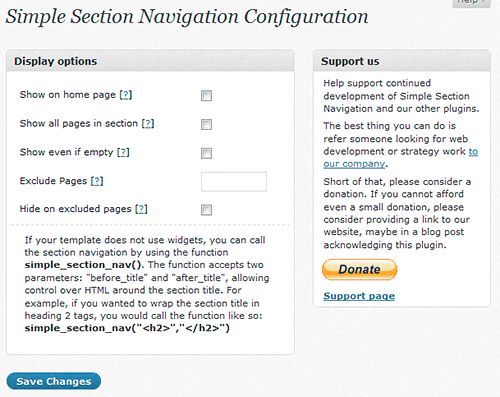This screenshot has height=397, width=500.
Task: Open help for Show on home page
Action: click(x=126, y=95)
